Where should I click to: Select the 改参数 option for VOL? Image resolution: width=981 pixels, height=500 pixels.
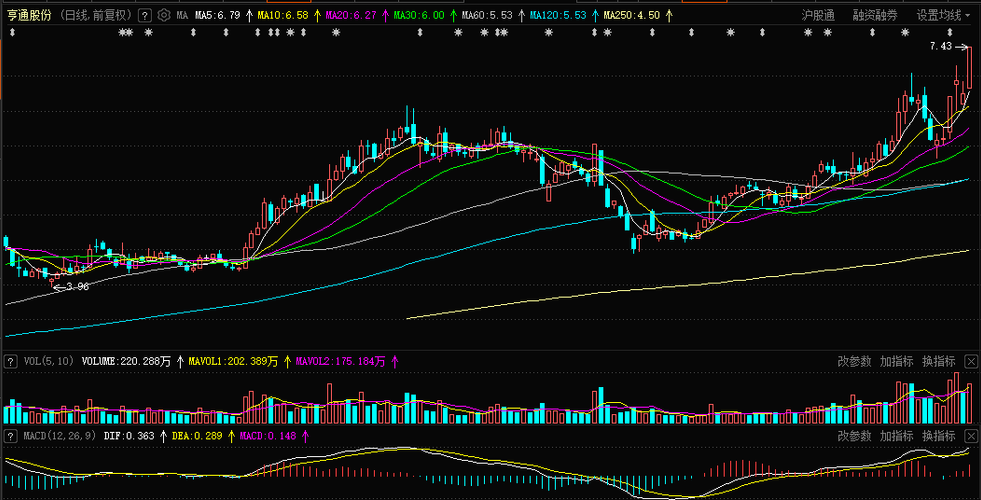pyautogui.click(x=855, y=361)
